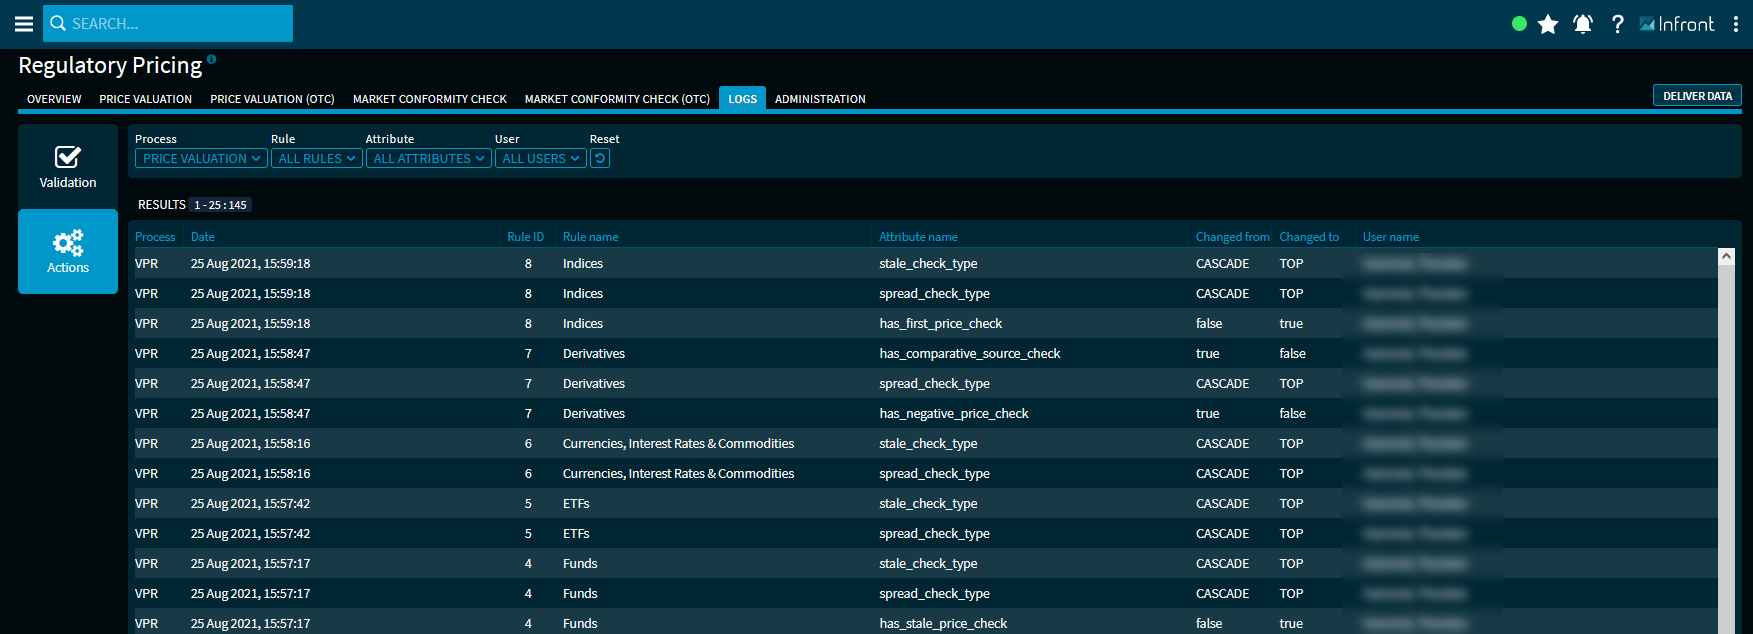Click the search magnifier icon
The height and width of the screenshot is (634, 1753).
pyautogui.click(x=58, y=23)
